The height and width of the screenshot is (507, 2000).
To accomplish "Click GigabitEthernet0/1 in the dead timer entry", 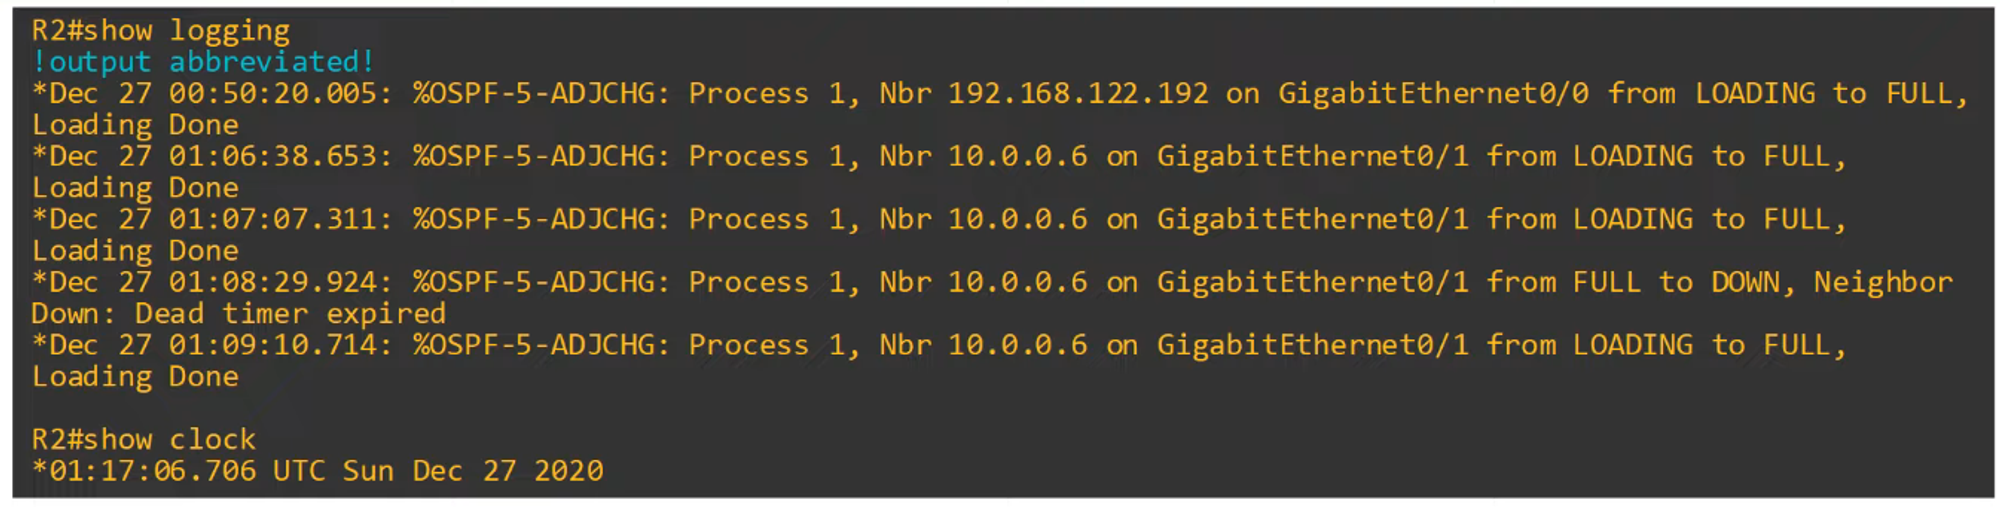I will point(1312,283).
